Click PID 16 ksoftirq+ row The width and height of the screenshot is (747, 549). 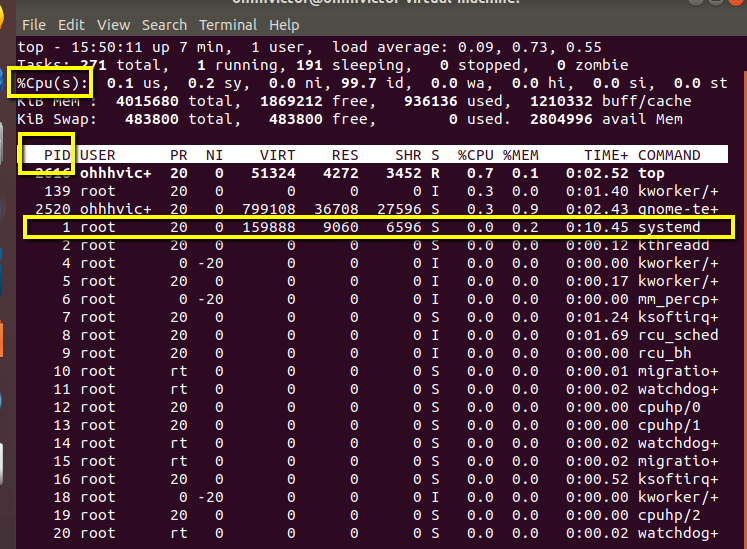(x=373, y=479)
